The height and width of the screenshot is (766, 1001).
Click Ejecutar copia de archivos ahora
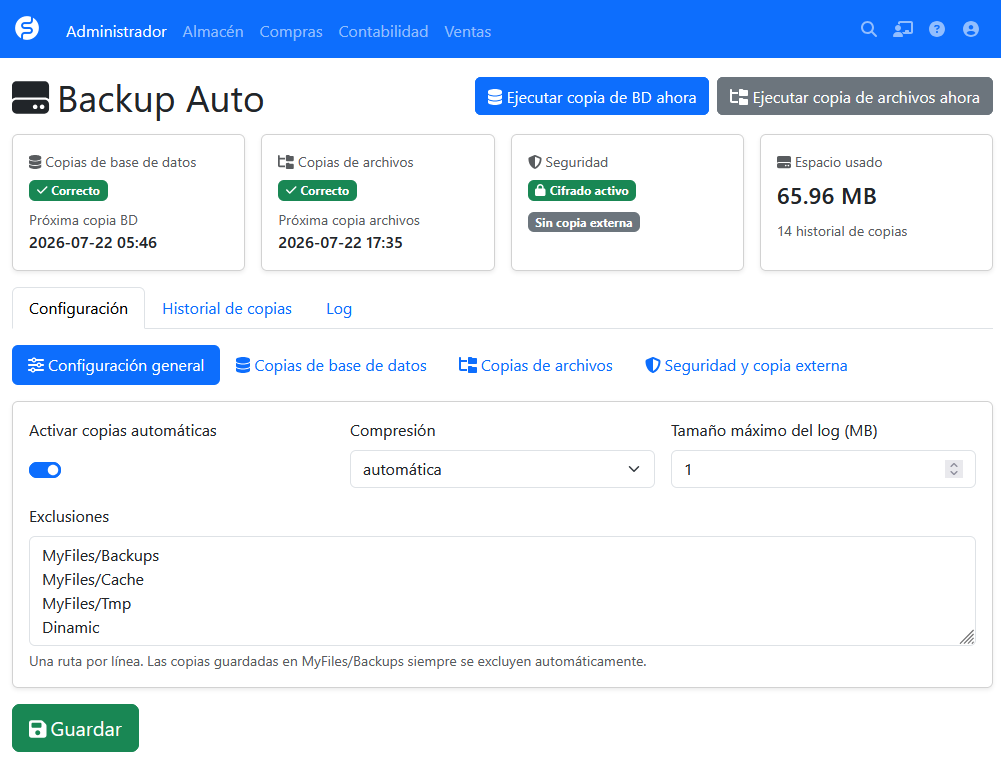click(x=855, y=96)
